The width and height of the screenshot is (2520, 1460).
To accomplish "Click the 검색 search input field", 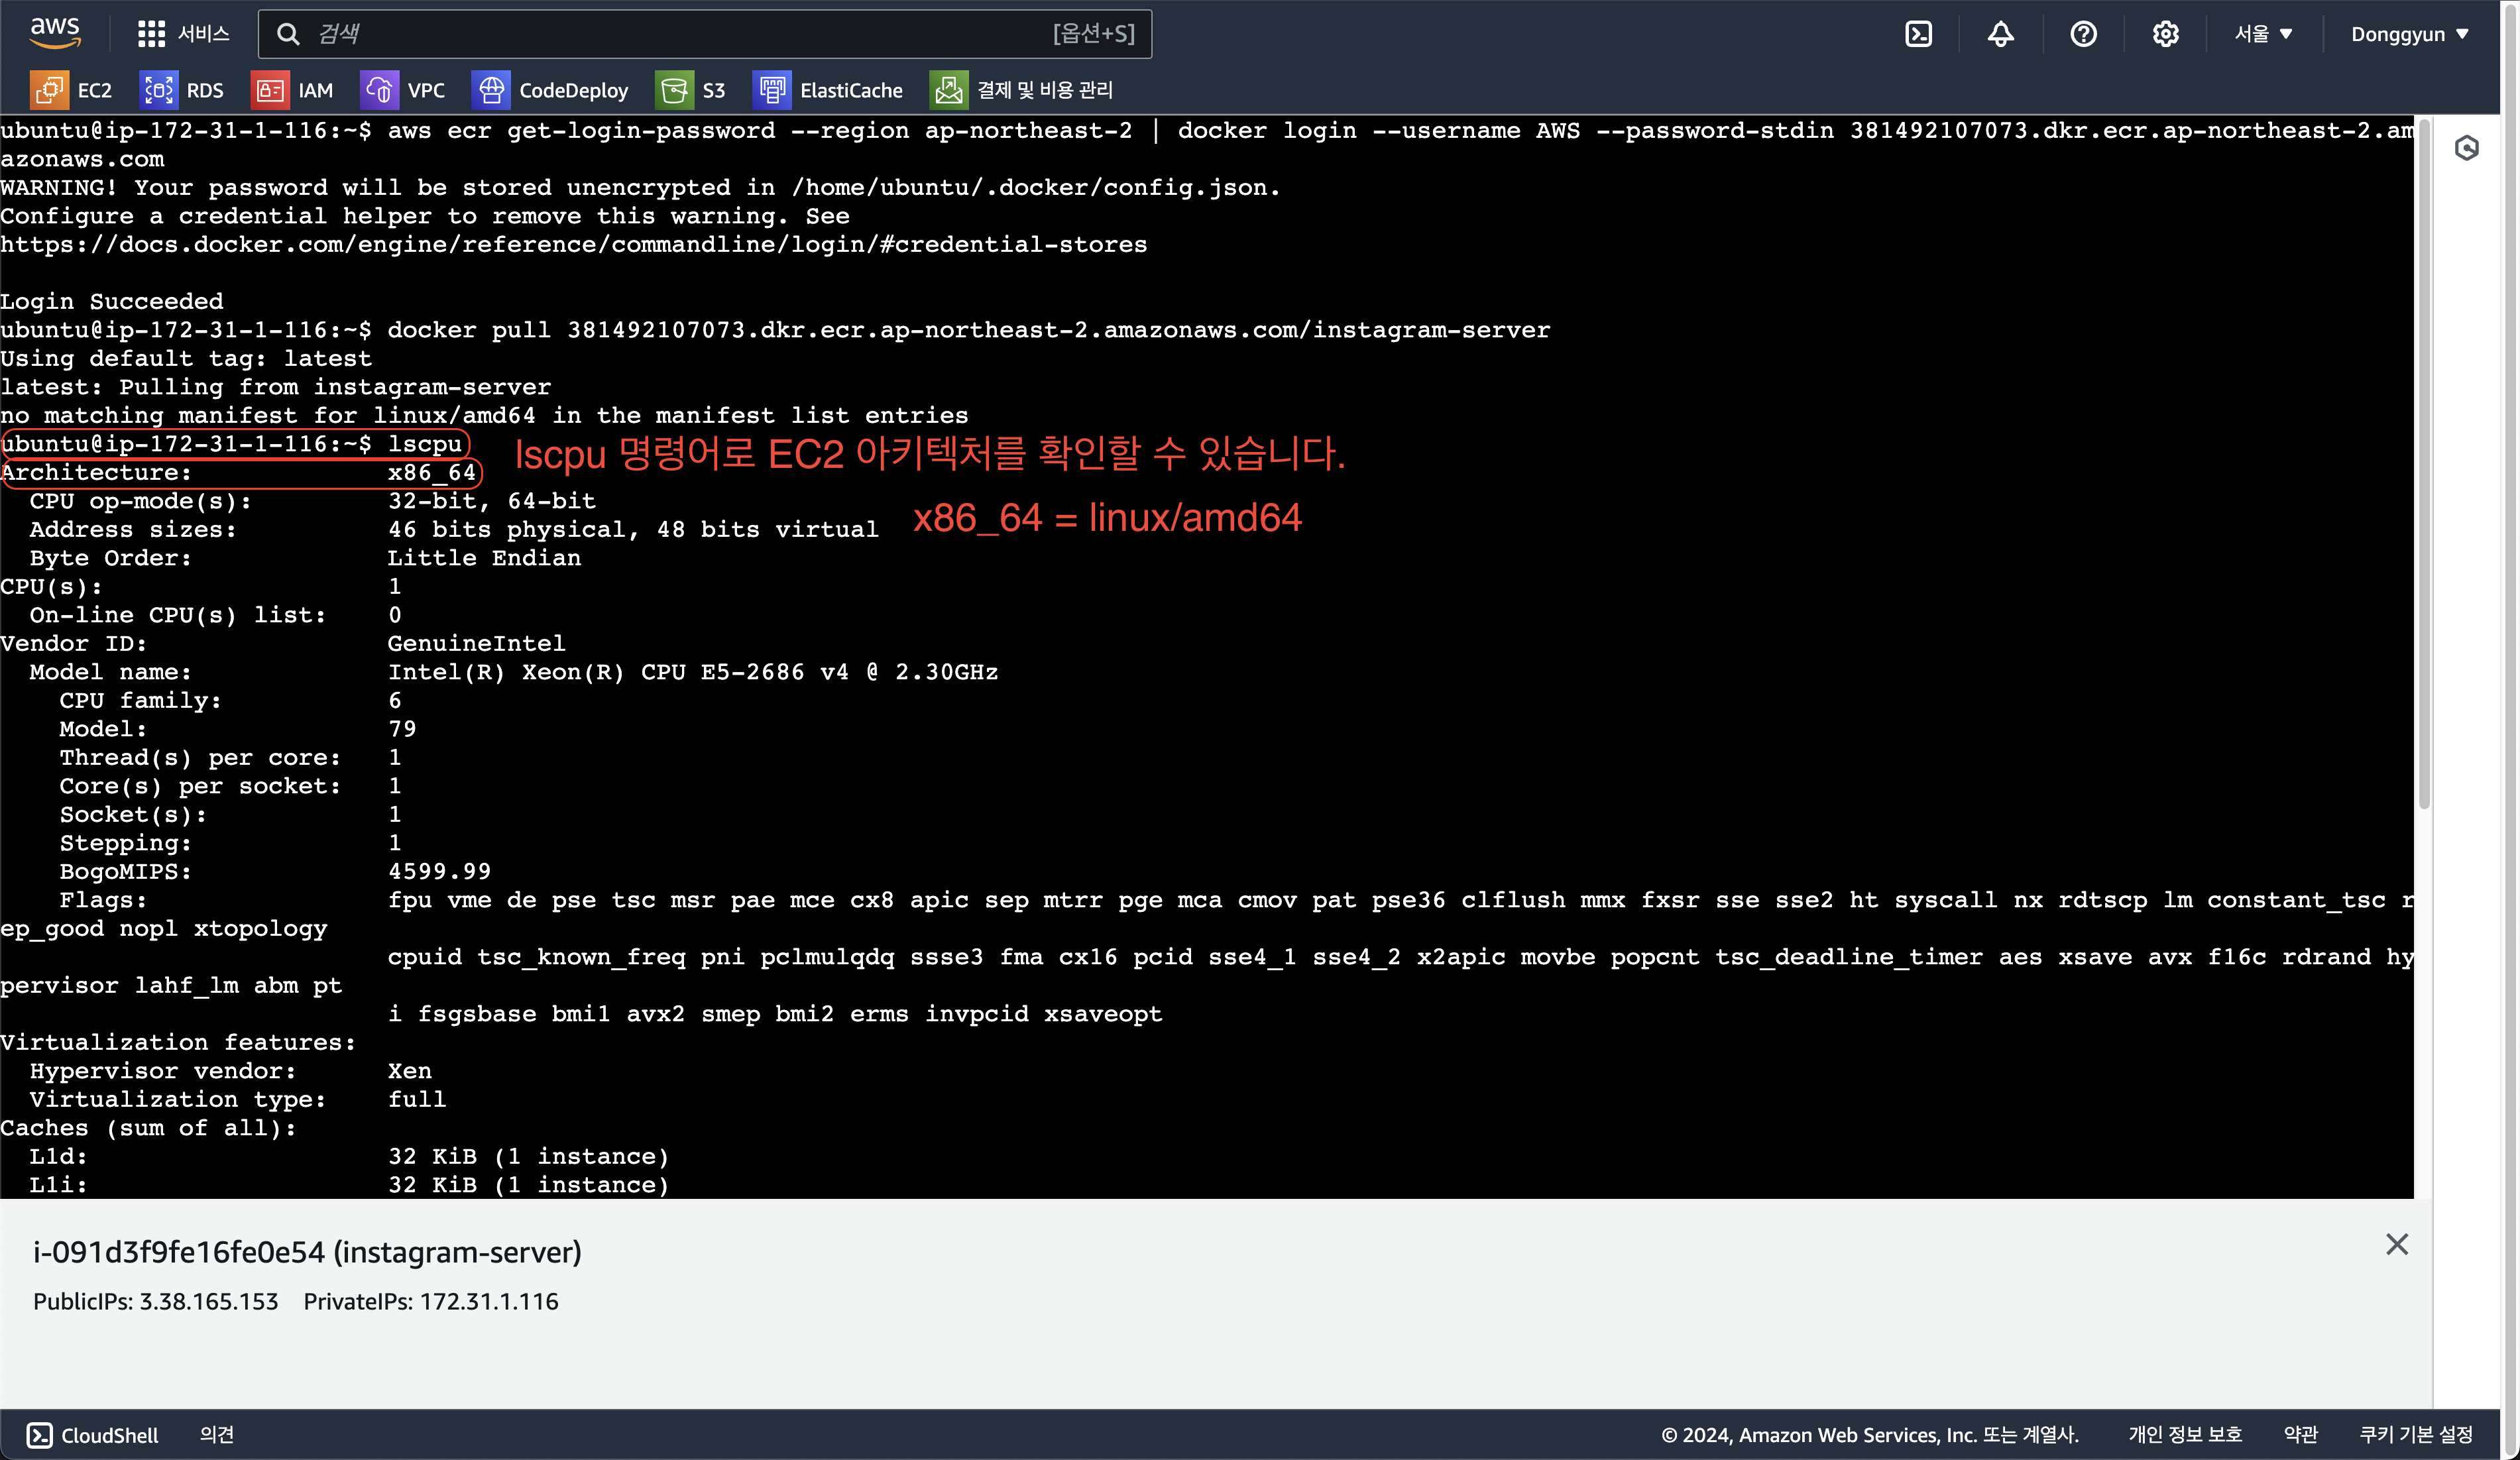I will click(x=680, y=34).
